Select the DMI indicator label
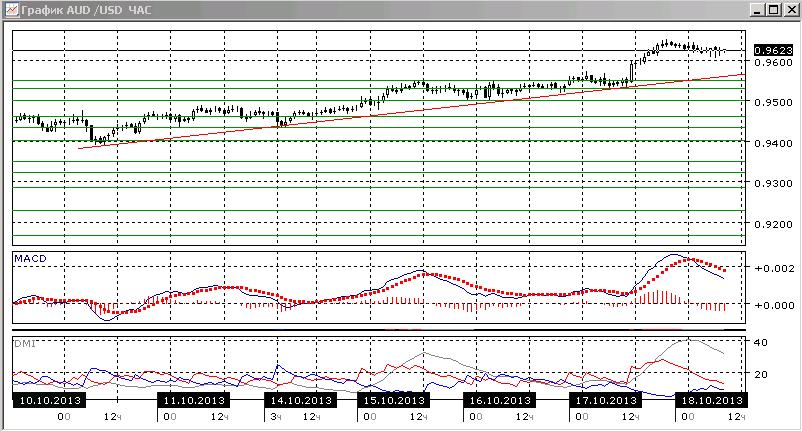 [25, 344]
